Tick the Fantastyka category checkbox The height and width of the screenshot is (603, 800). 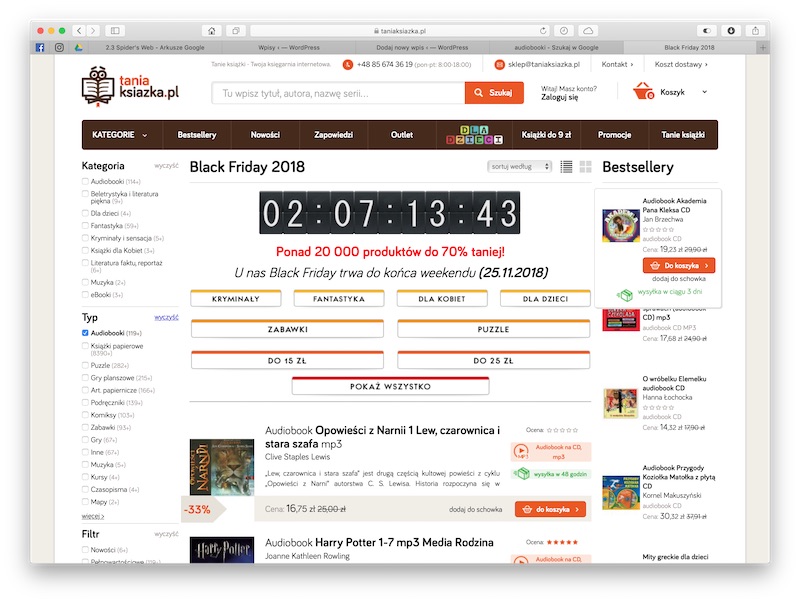pos(85,225)
